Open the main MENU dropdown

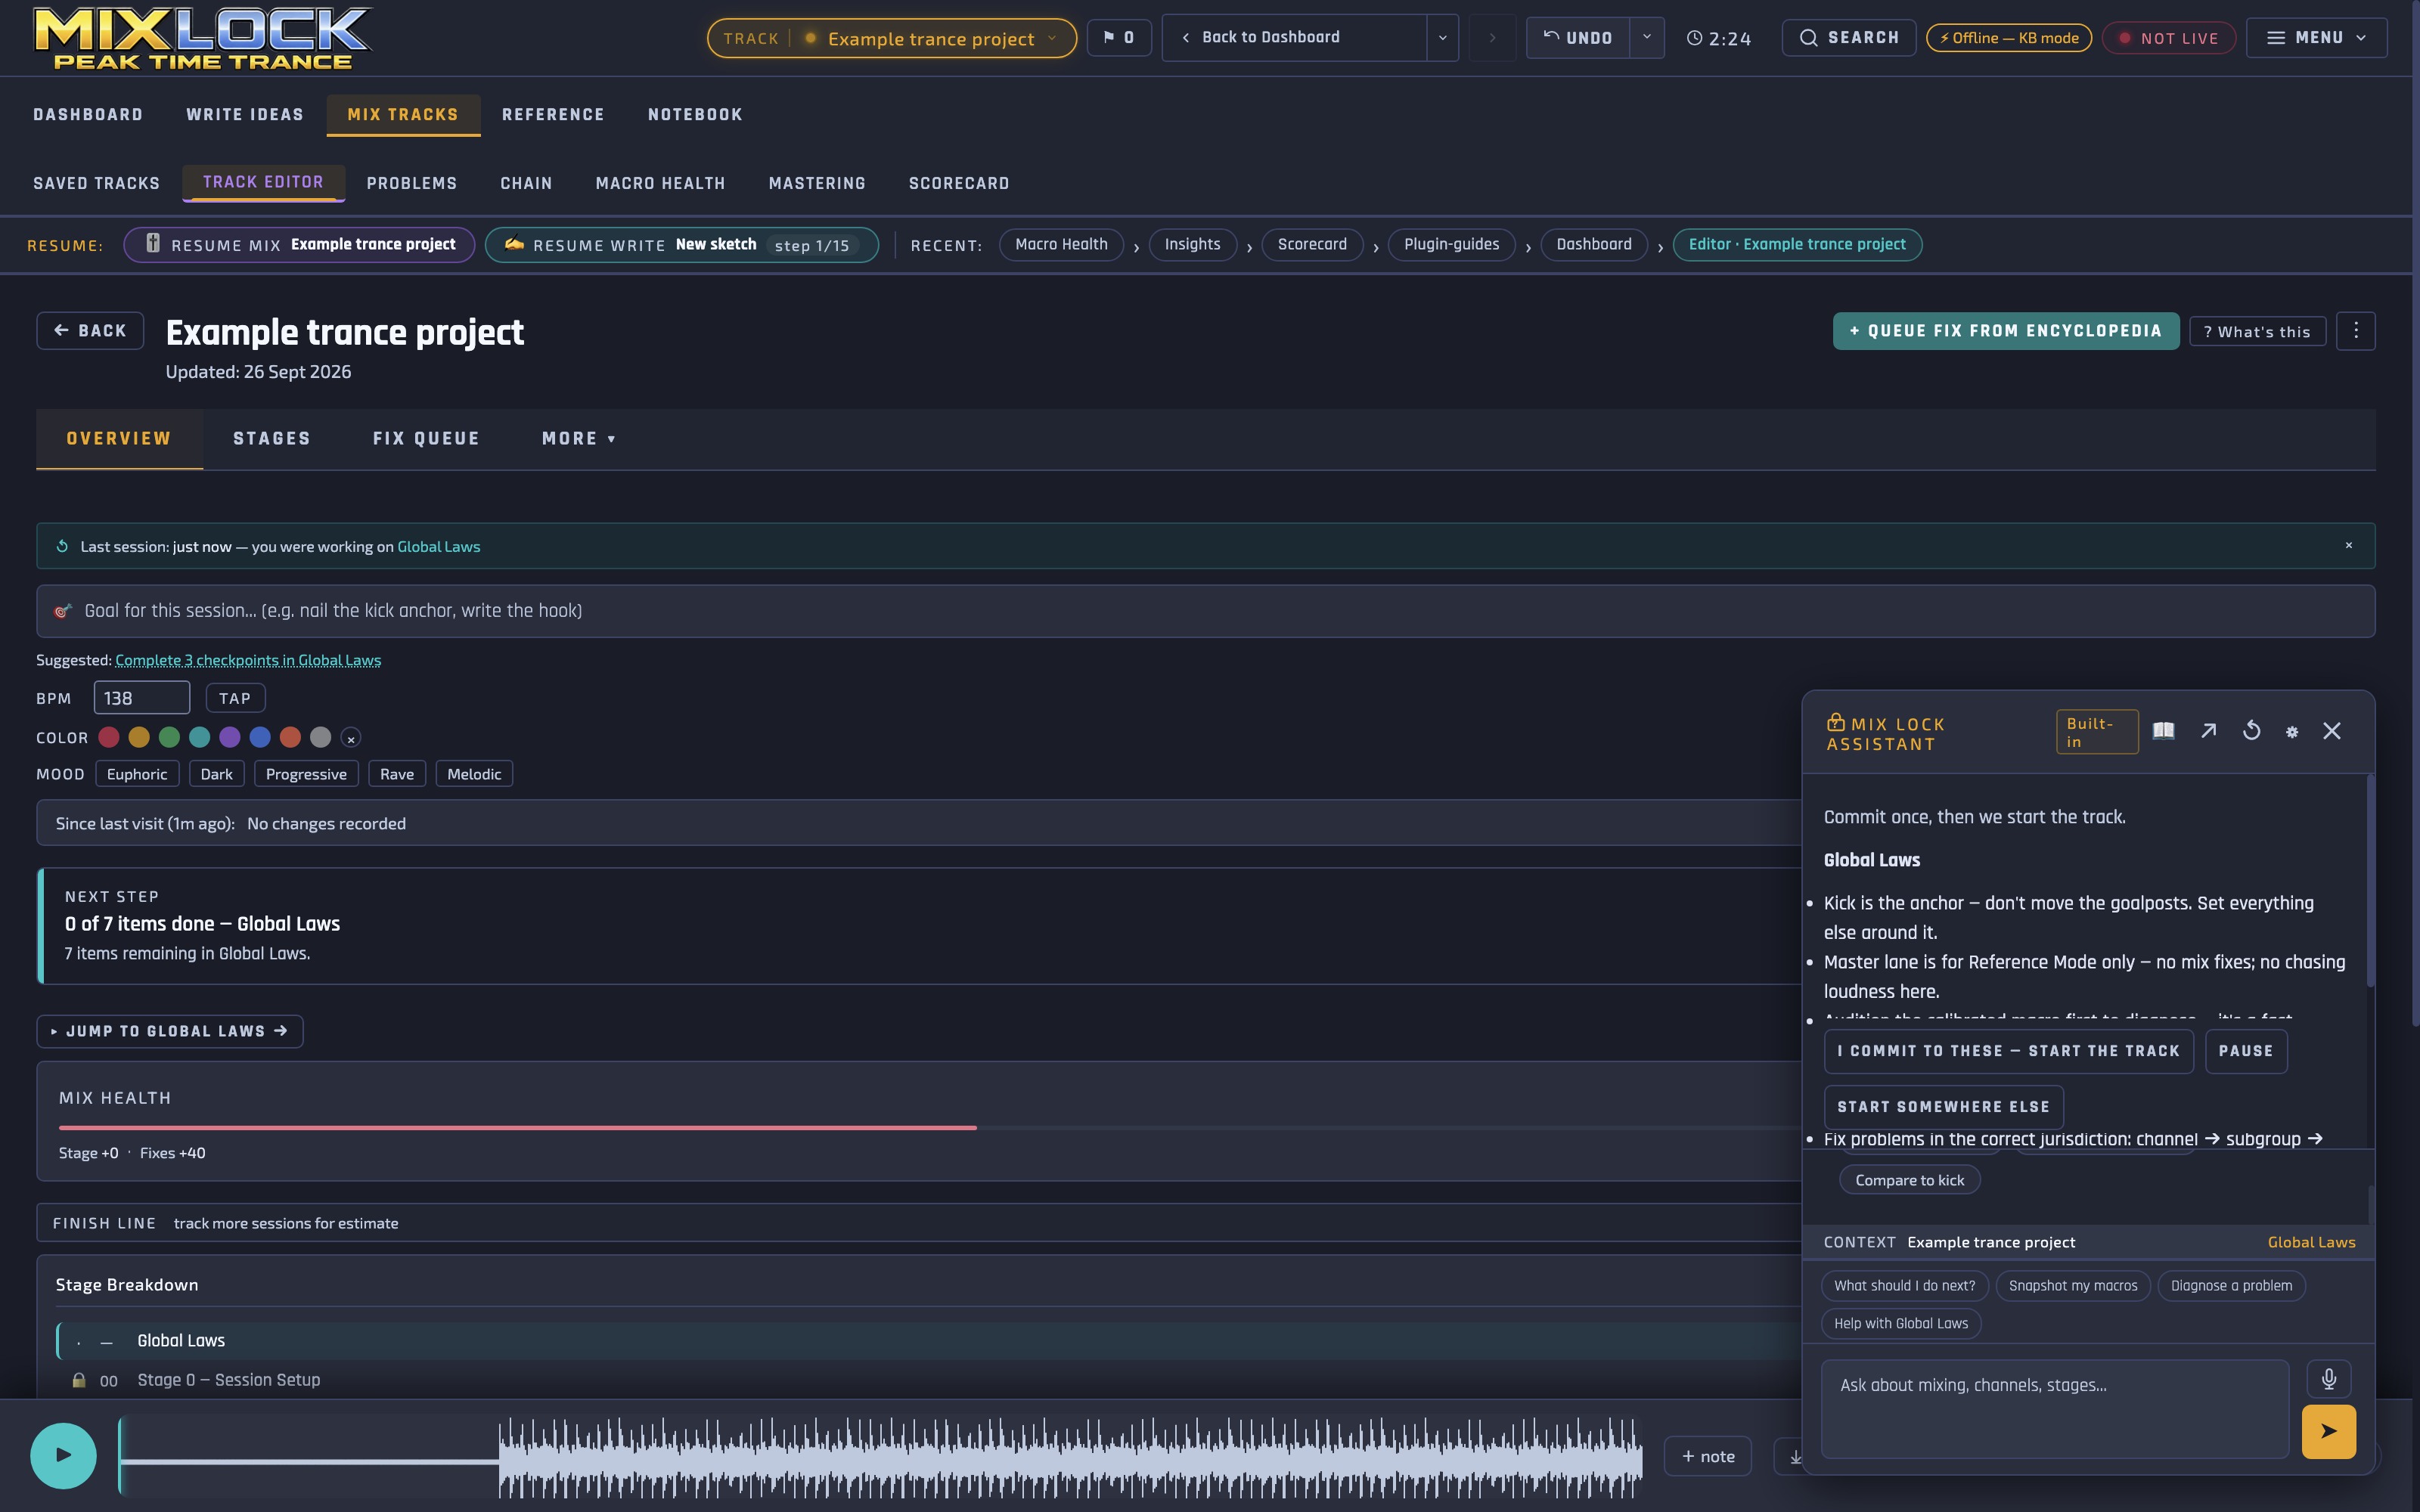2316,38
